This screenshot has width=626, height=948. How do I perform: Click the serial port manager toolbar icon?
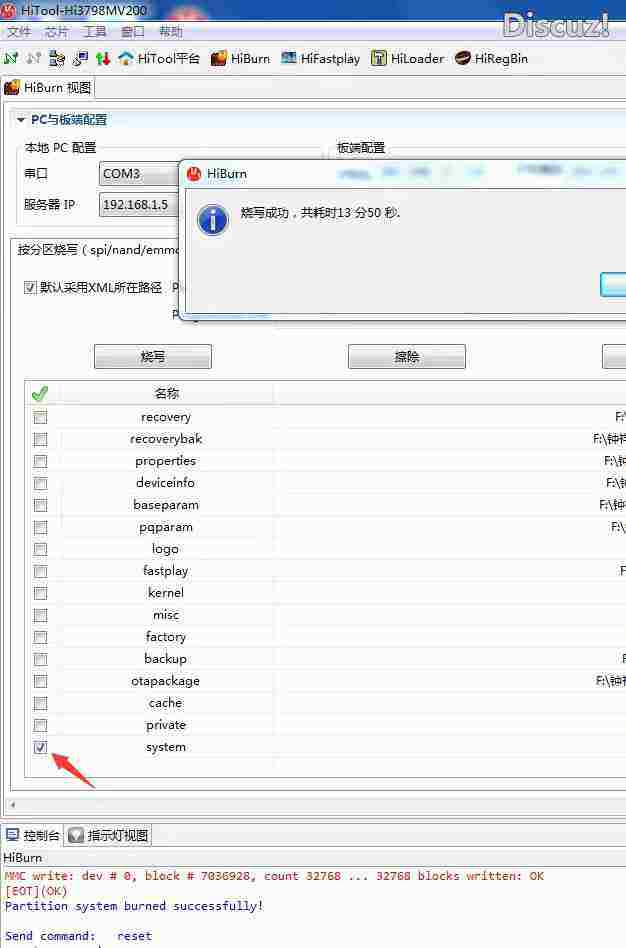[x=57, y=58]
